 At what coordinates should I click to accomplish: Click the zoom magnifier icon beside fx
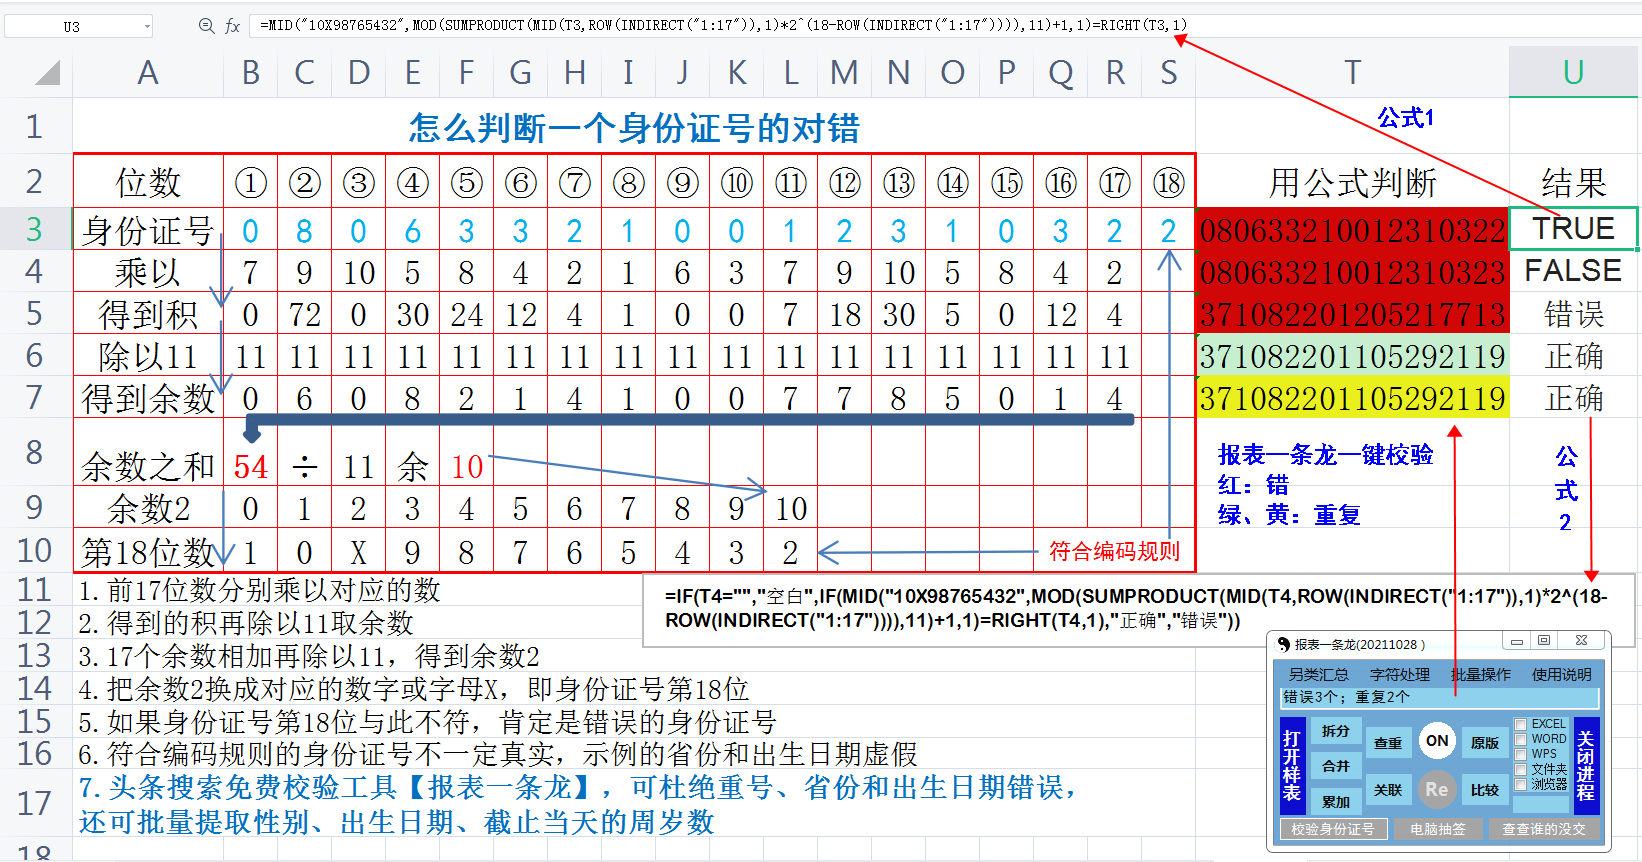206,26
